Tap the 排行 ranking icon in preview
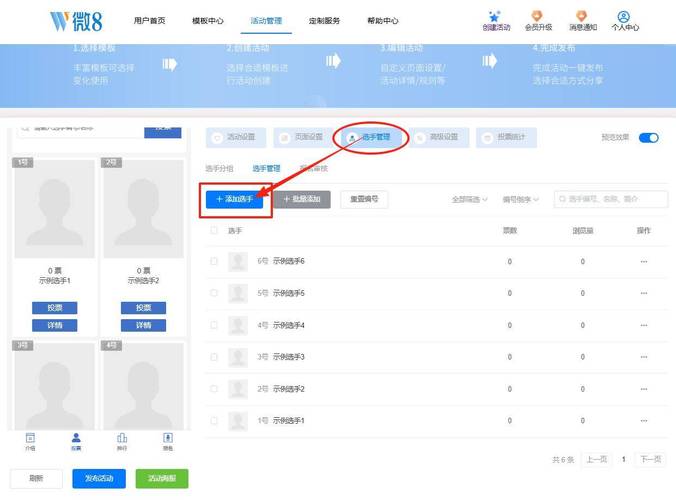The image size is (676, 500). point(122,442)
